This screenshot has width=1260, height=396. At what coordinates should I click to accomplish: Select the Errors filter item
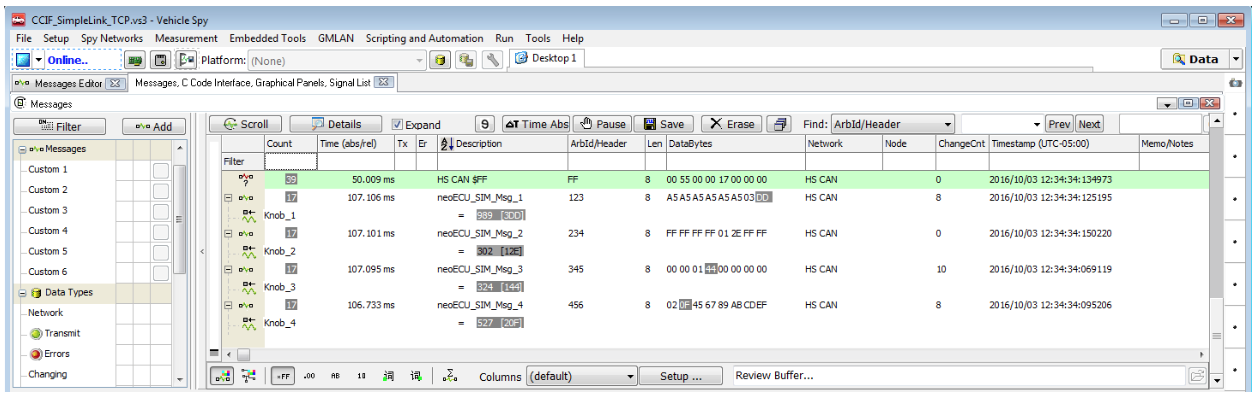coord(49,354)
